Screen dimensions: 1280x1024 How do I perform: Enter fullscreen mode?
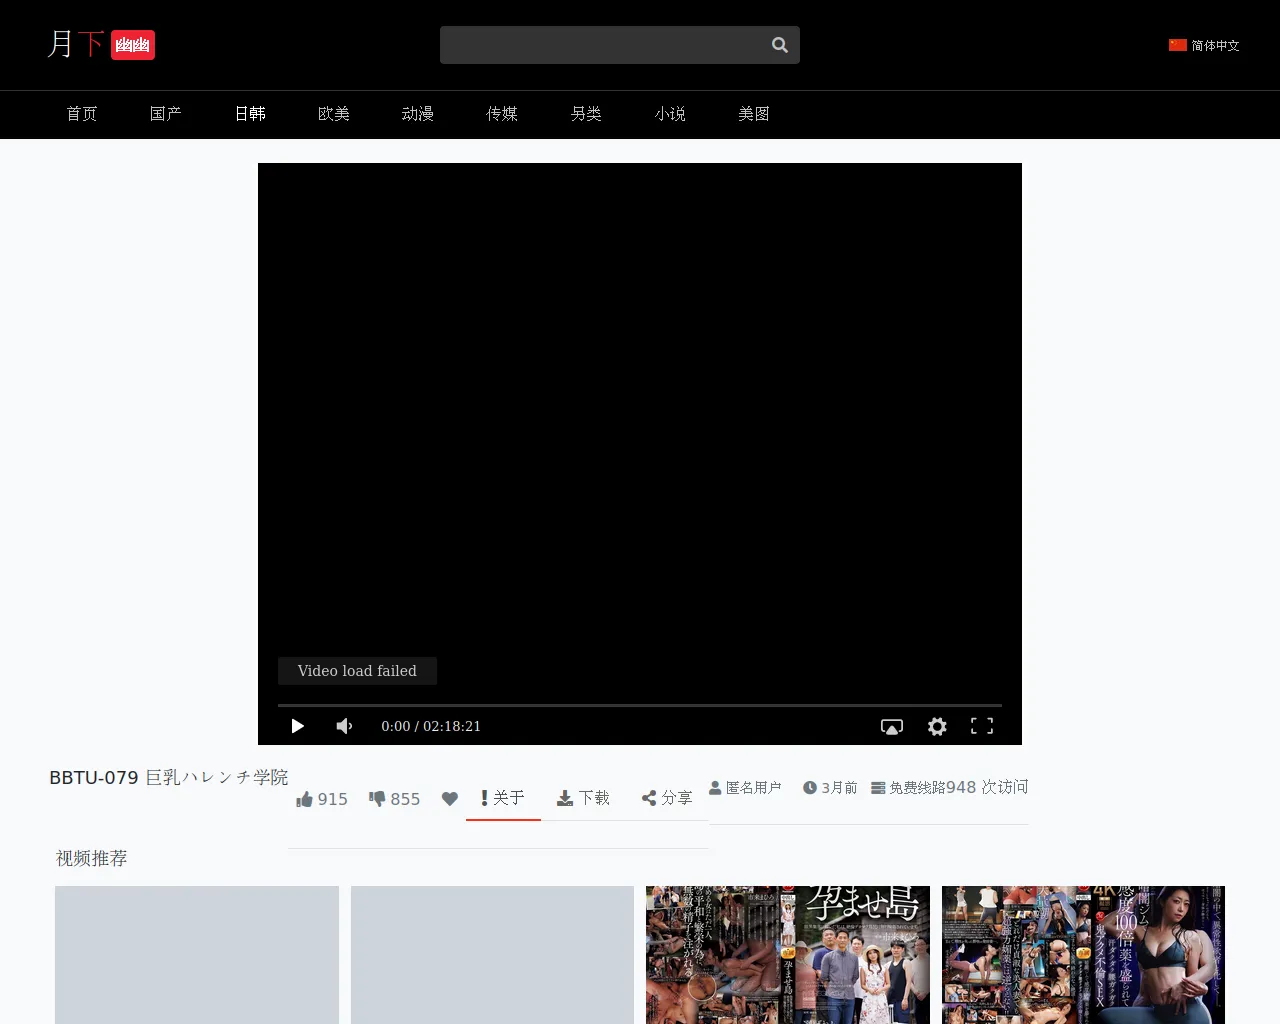[982, 726]
